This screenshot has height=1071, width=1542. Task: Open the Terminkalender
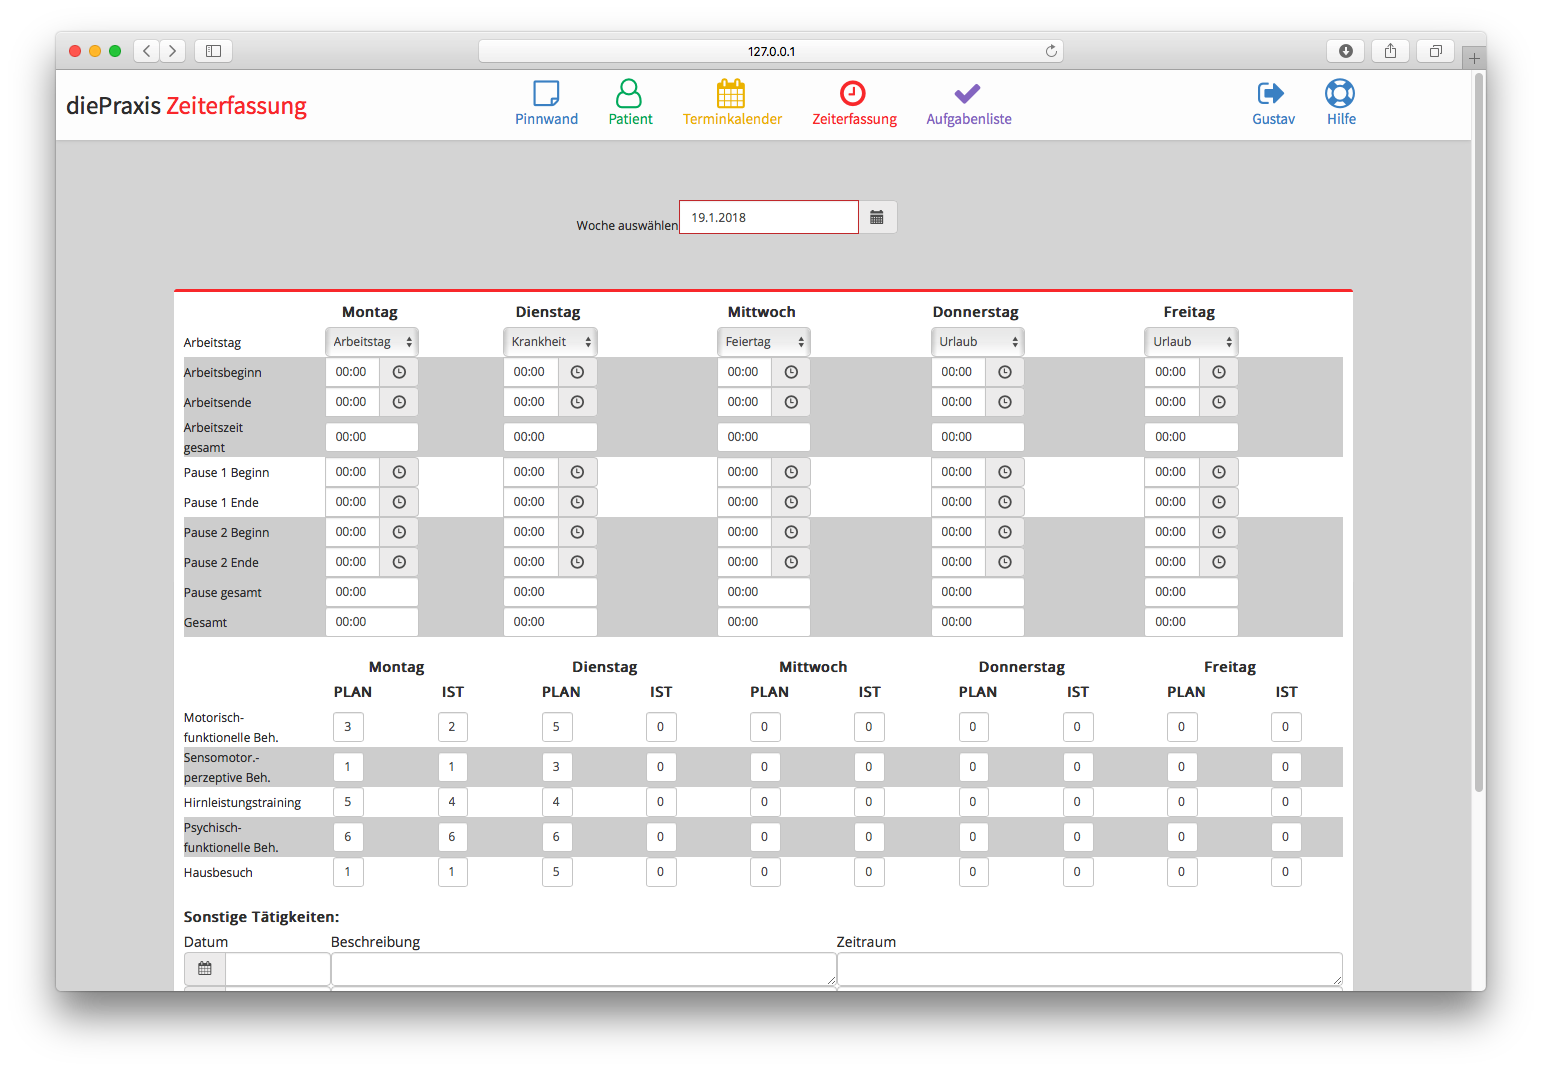[x=732, y=103]
